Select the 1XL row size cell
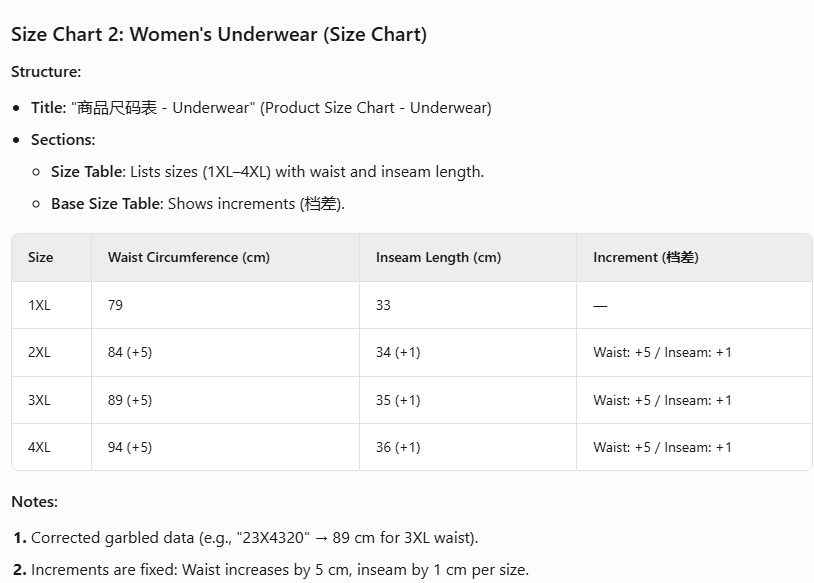The width and height of the screenshot is (814, 583). [x=39, y=306]
